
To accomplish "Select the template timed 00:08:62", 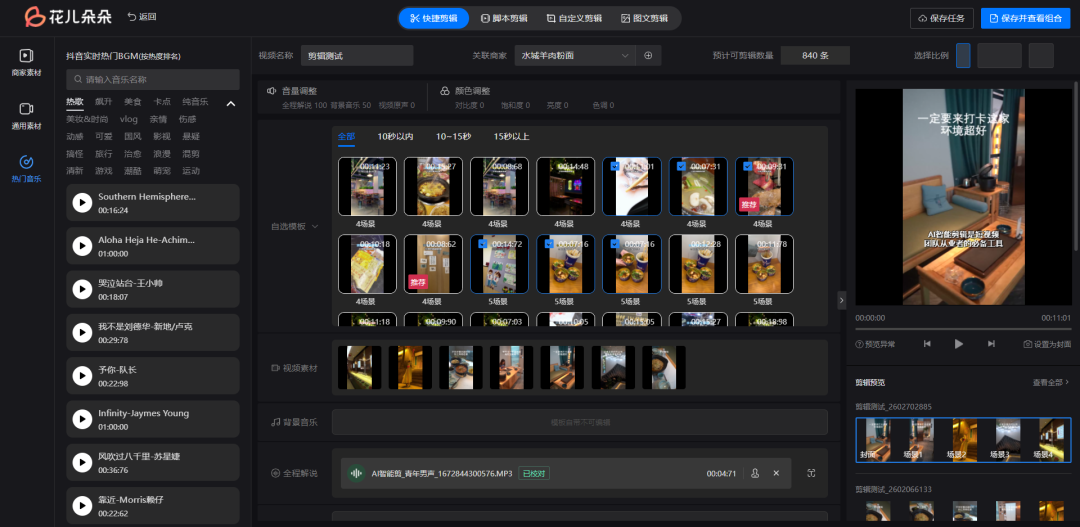I will tap(433, 264).
